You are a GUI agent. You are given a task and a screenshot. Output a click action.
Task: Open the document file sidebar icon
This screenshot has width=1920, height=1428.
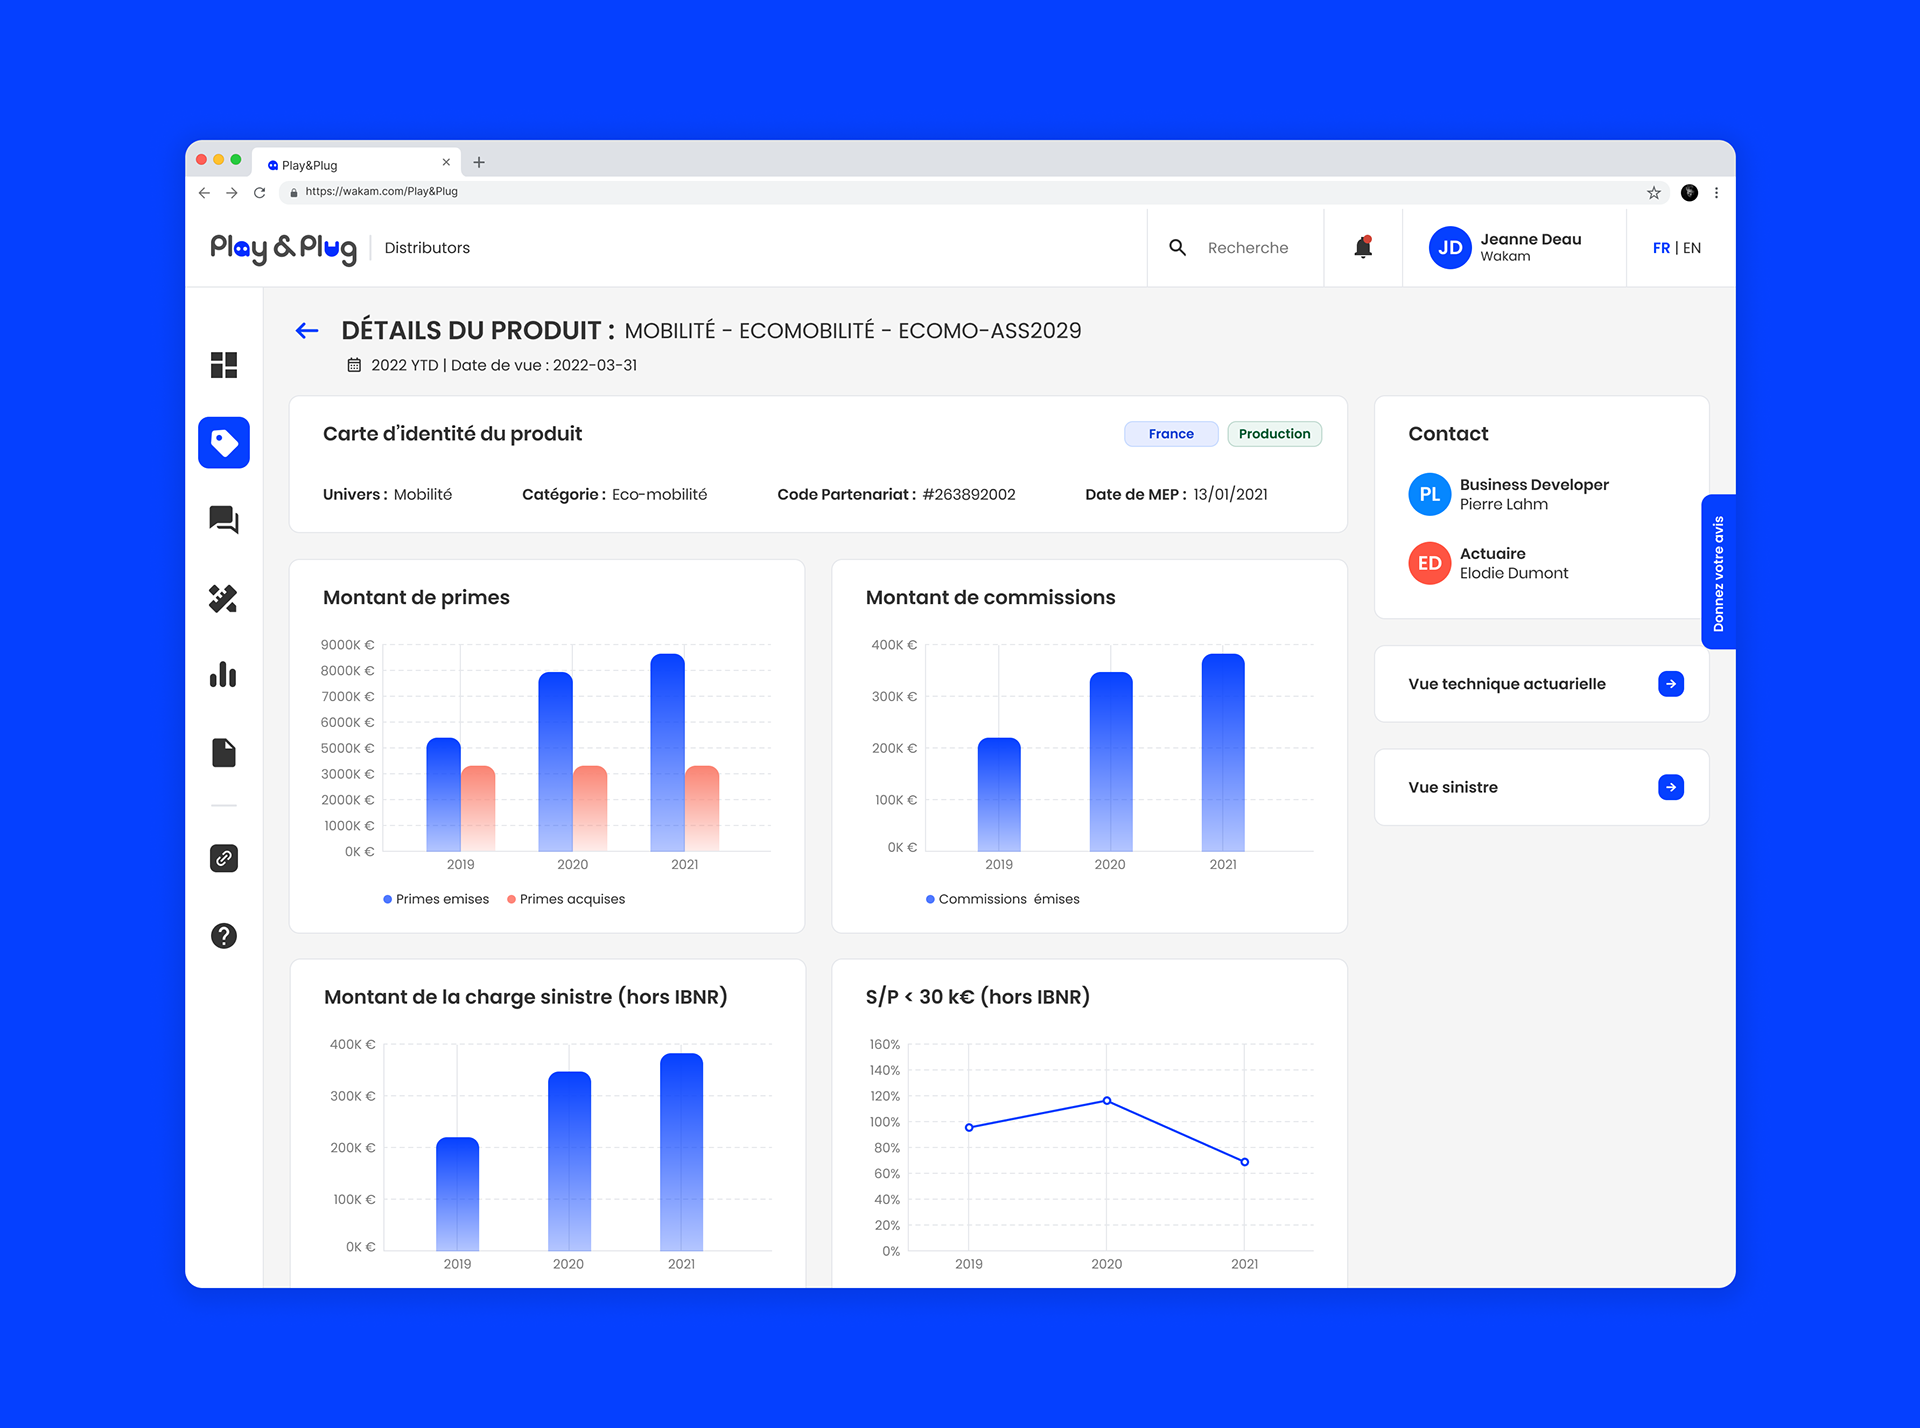[x=223, y=753]
